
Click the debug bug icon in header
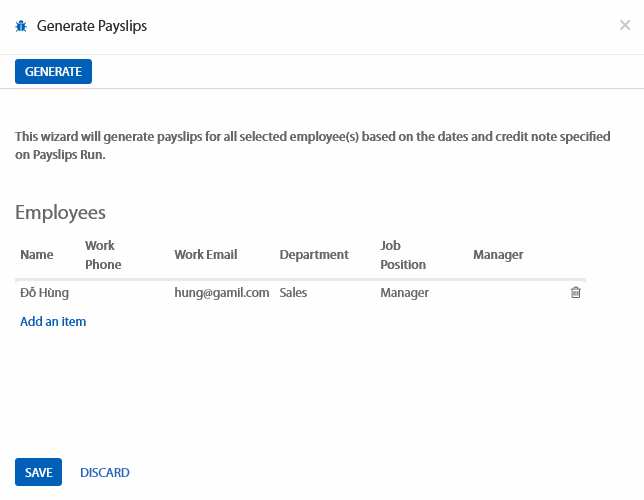point(21,26)
